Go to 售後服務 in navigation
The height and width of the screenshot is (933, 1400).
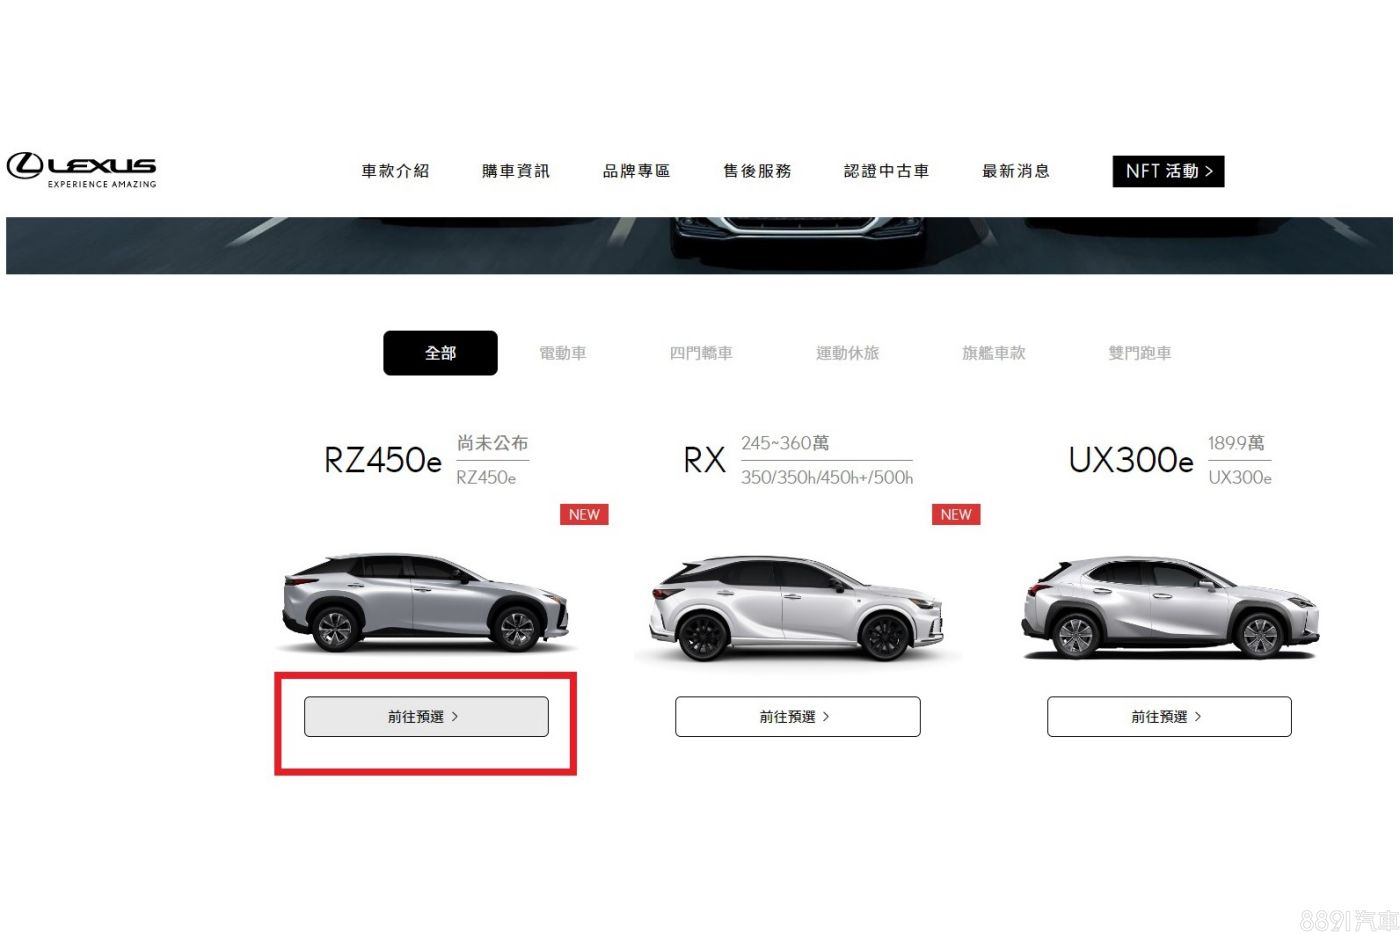pyautogui.click(x=757, y=171)
